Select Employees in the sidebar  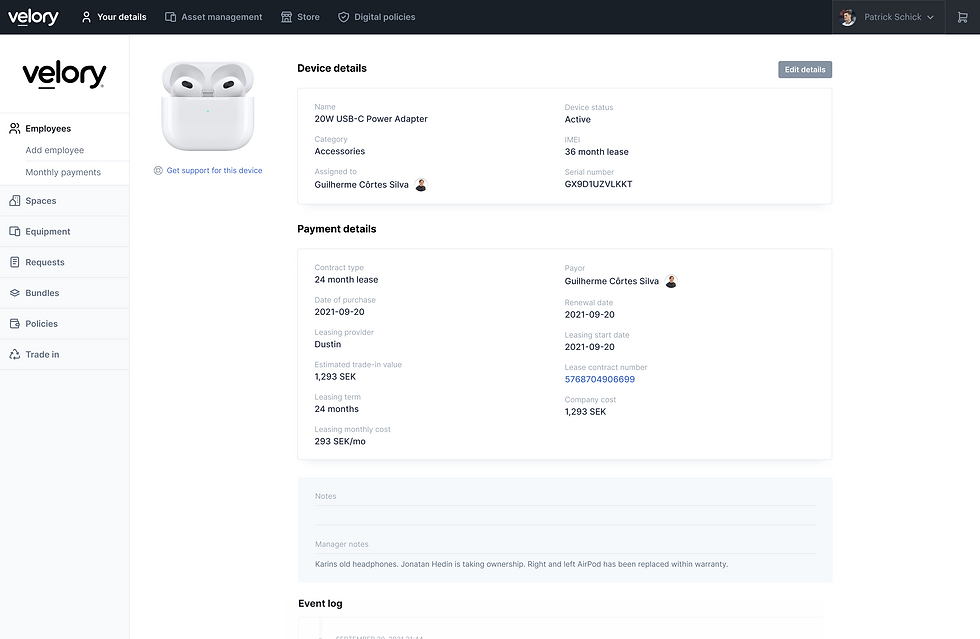(64, 128)
